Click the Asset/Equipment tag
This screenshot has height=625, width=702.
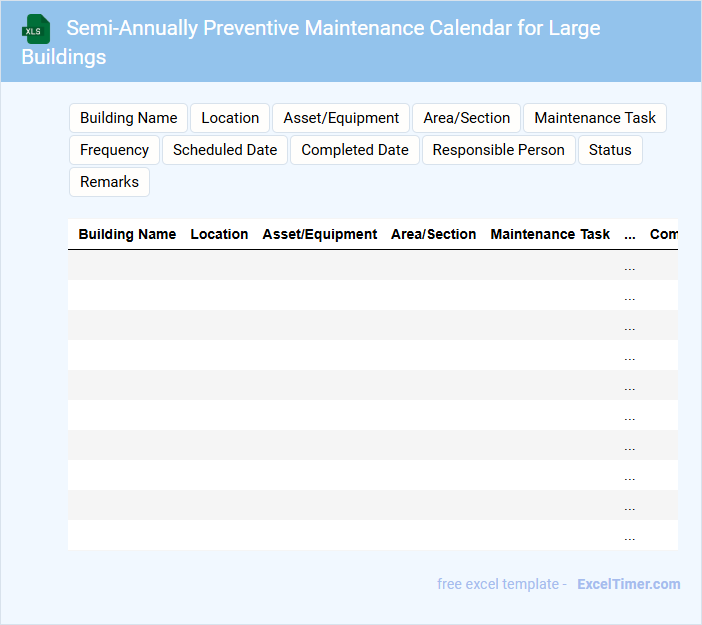[341, 118]
